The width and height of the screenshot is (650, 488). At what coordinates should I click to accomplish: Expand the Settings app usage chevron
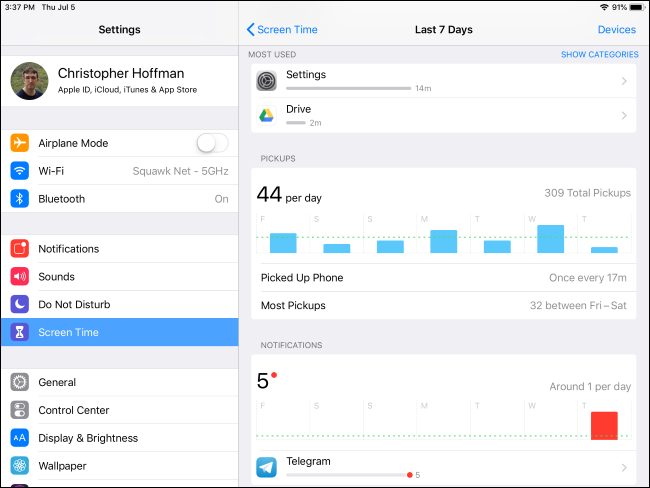click(623, 81)
